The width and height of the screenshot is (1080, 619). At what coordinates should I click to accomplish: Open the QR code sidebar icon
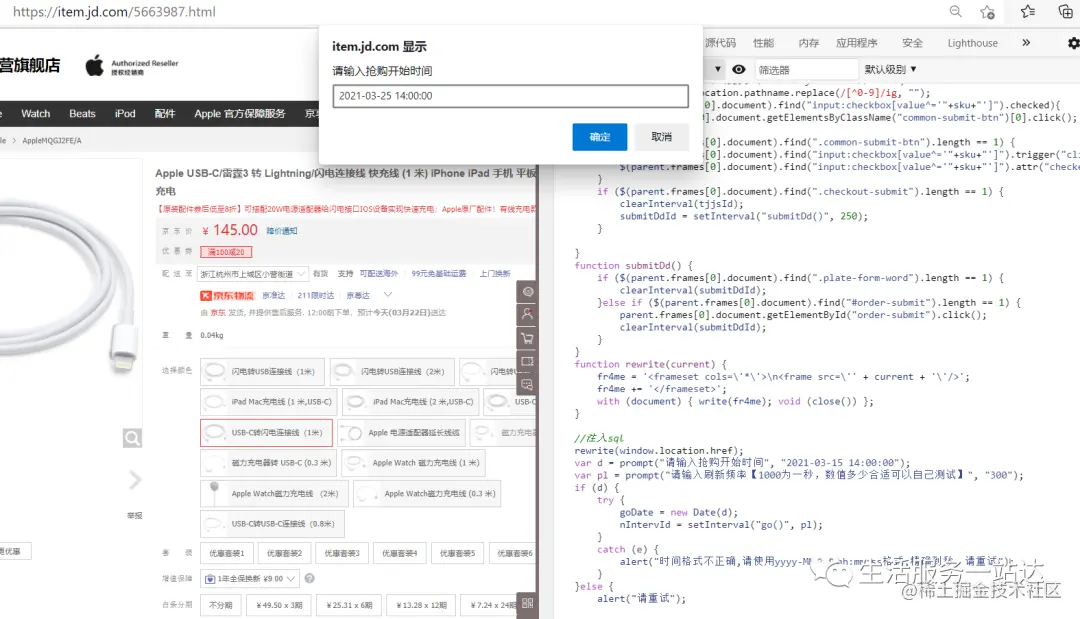pos(528,603)
